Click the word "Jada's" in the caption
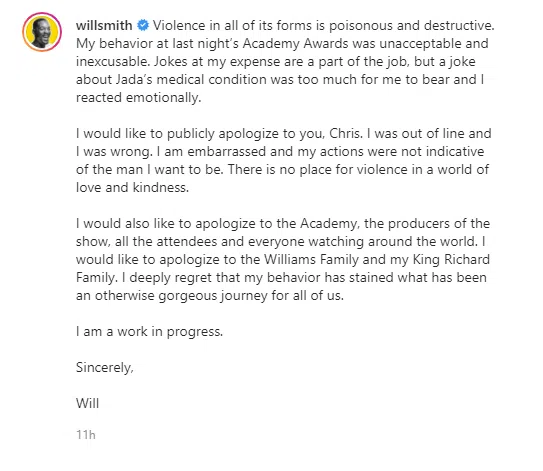543x471 pixels. (134, 80)
